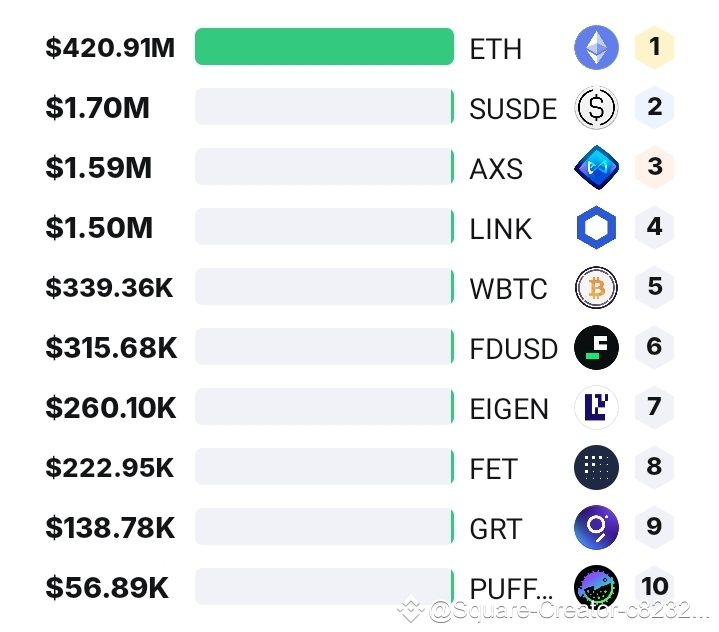Click the GRT token icon
This screenshot has height=632, width=719.
(596, 528)
